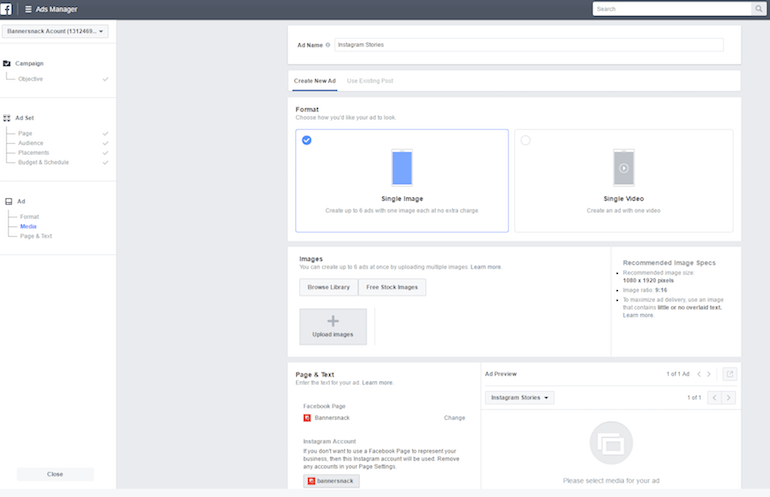Open the Instagram Stories preview dropdown
The height and width of the screenshot is (497, 770).
click(x=520, y=398)
